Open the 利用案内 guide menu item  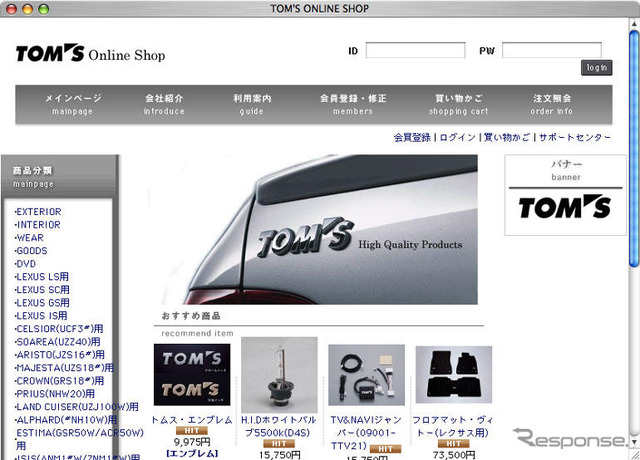click(252, 104)
